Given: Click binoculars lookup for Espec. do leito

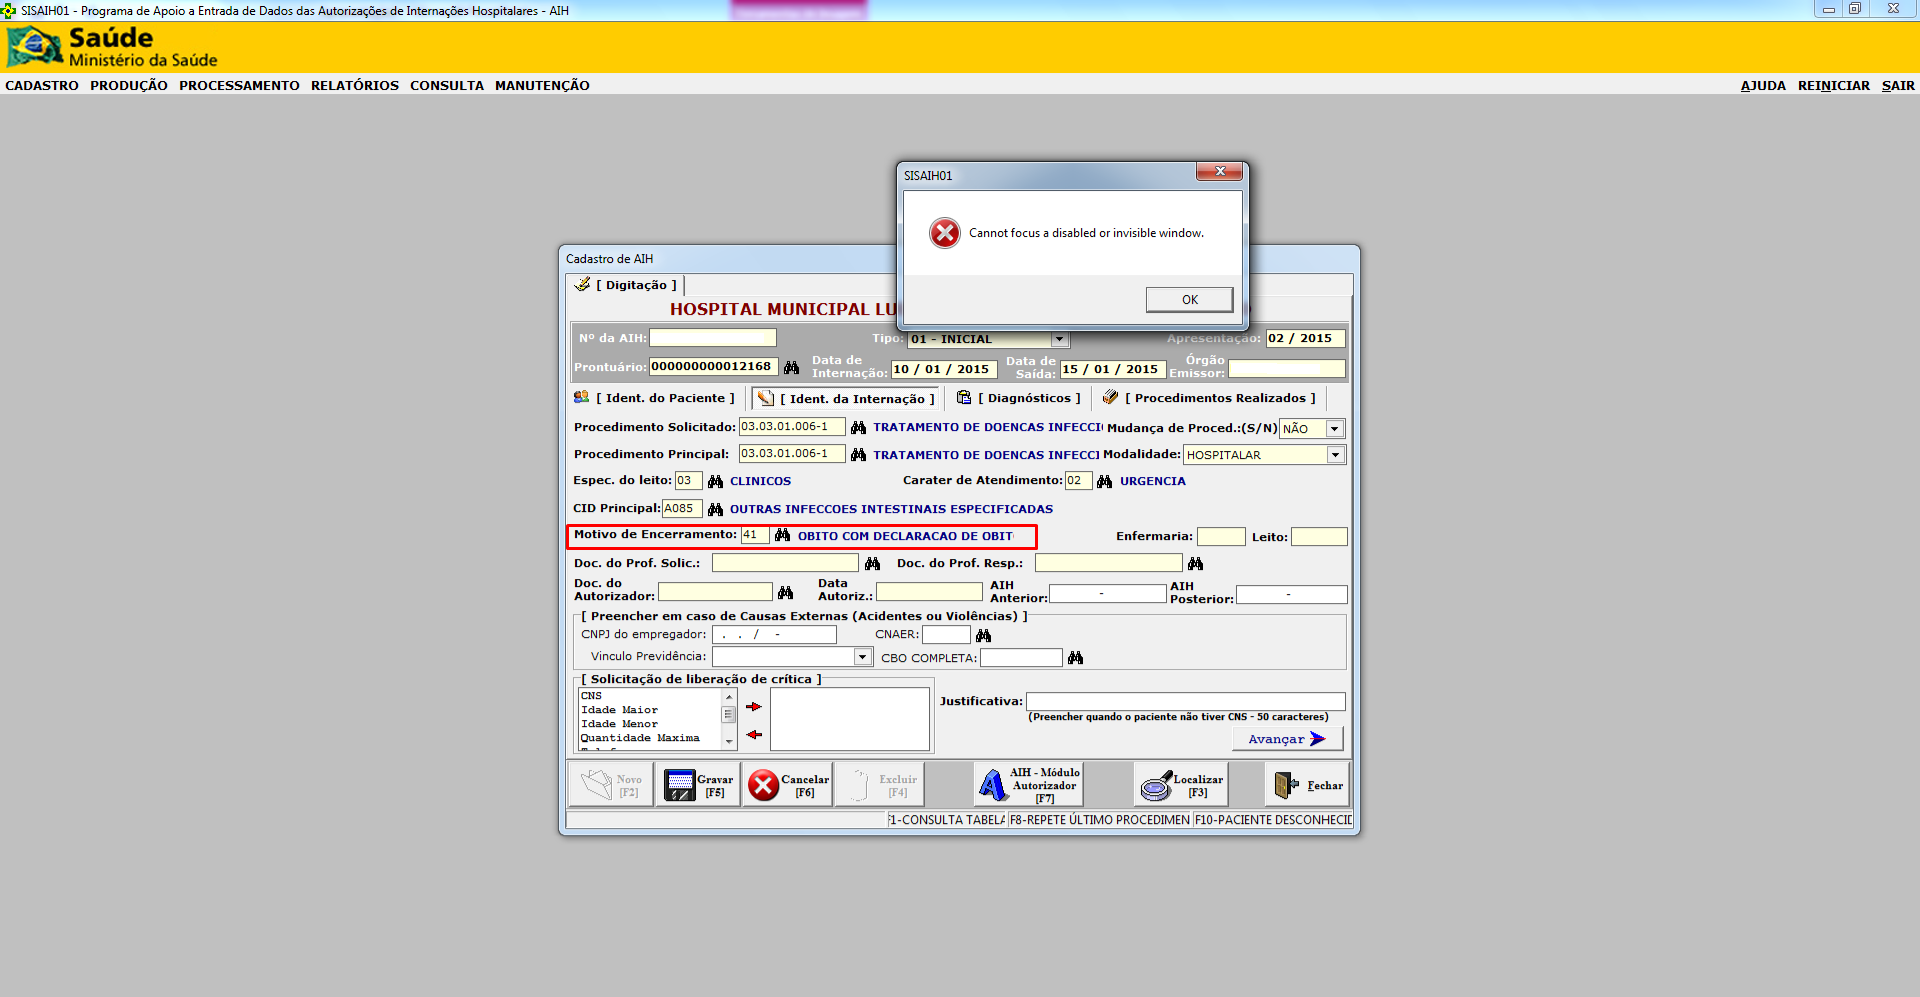Looking at the screenshot, I should coord(715,482).
